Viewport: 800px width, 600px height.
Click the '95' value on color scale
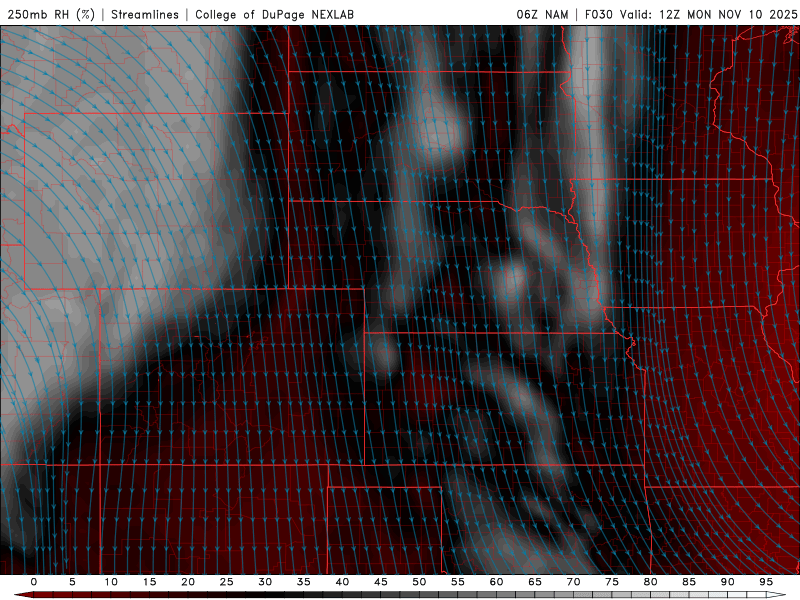click(766, 582)
